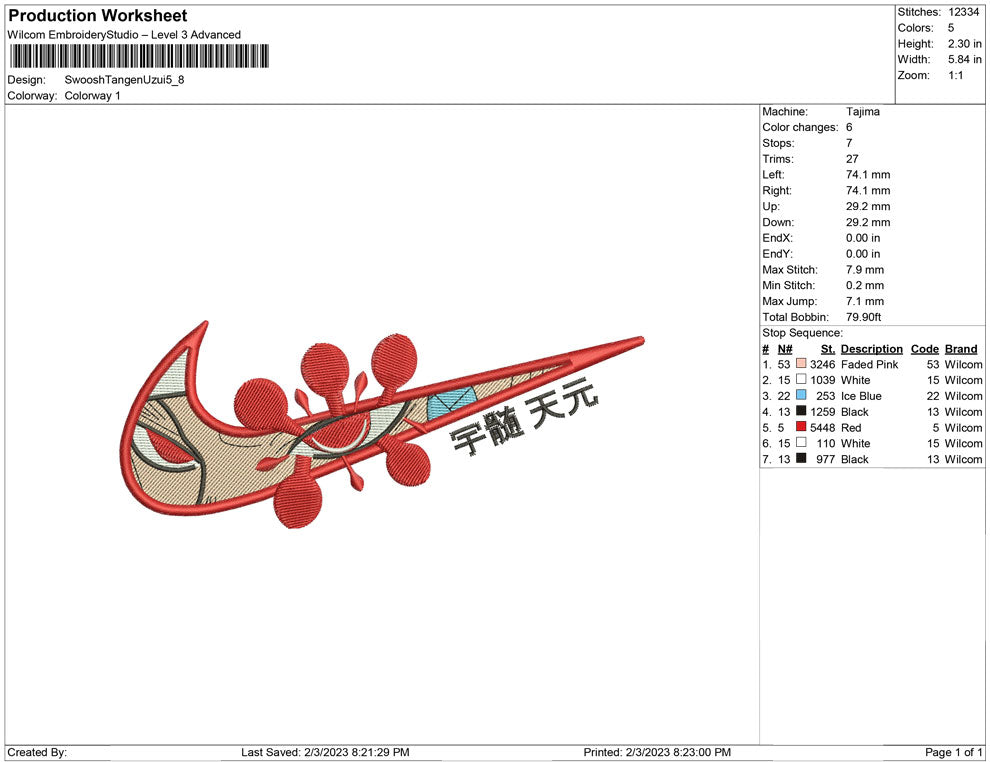
Task: Click the Left value '74.1 mm'
Action: tap(868, 174)
